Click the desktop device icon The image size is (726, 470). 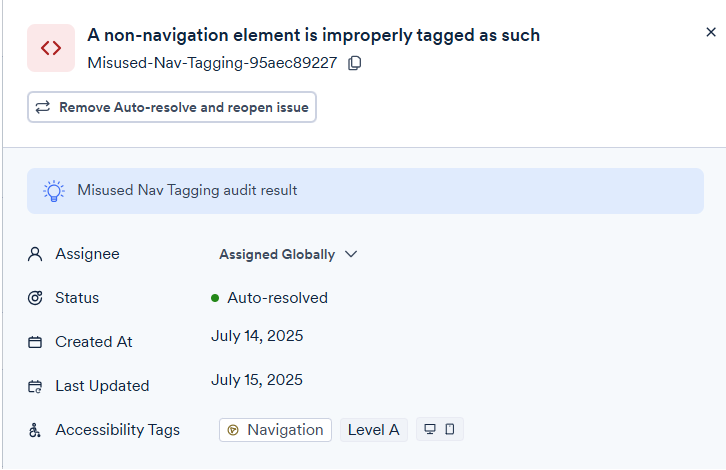pos(430,430)
